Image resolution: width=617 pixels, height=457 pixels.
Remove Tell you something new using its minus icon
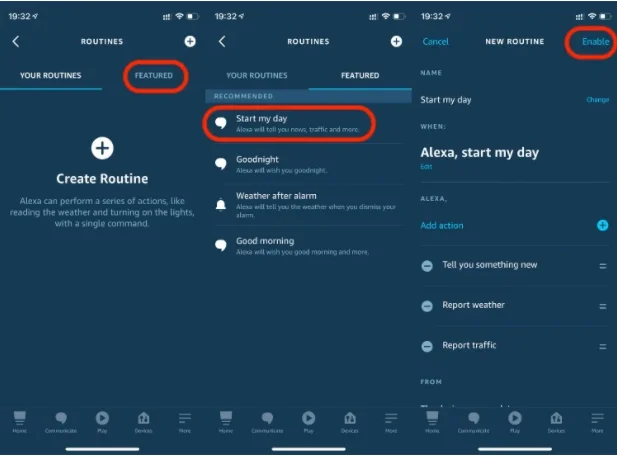[x=427, y=266]
